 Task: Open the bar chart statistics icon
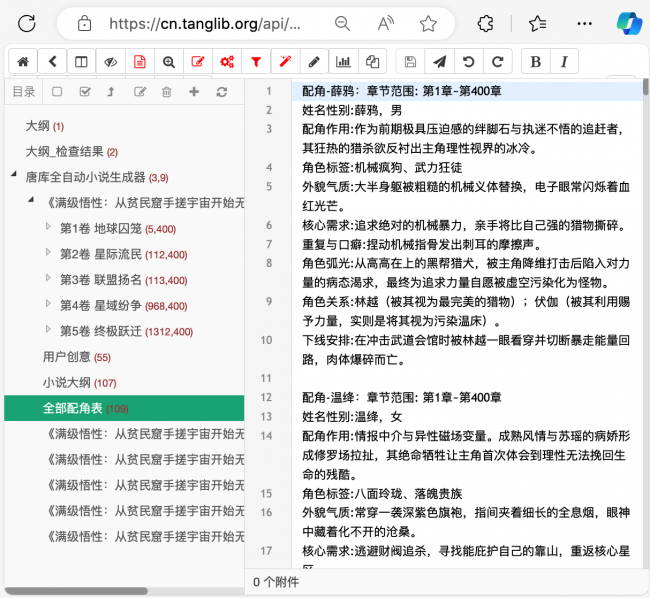pyautogui.click(x=343, y=61)
